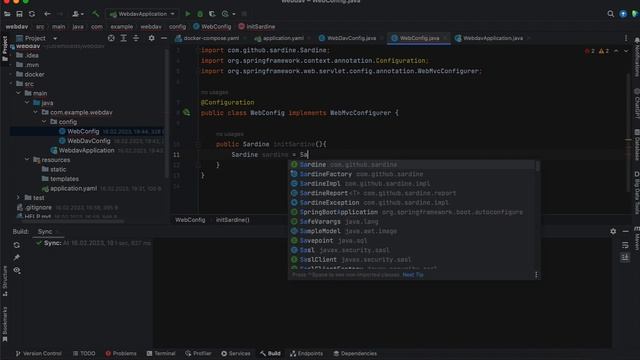Viewport: 640px width, 360px height.
Task: Click the Project tree horizontal scrollbar
Action: click(73, 221)
